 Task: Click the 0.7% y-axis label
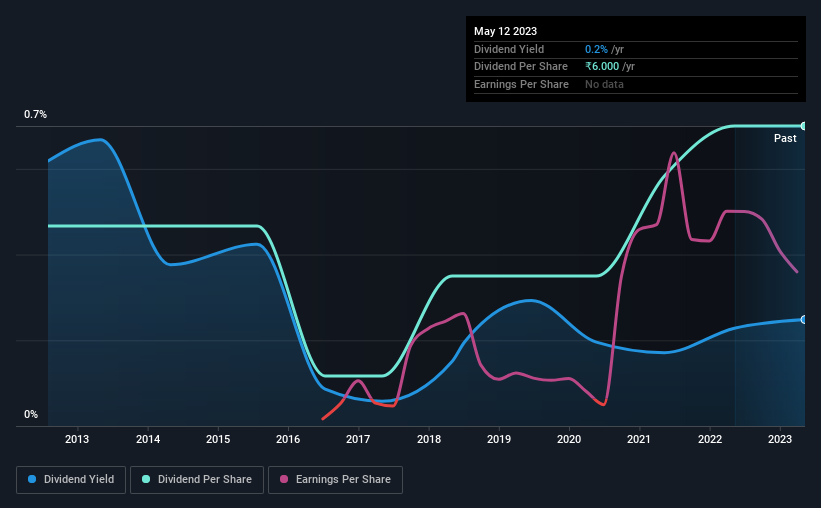(x=35, y=114)
